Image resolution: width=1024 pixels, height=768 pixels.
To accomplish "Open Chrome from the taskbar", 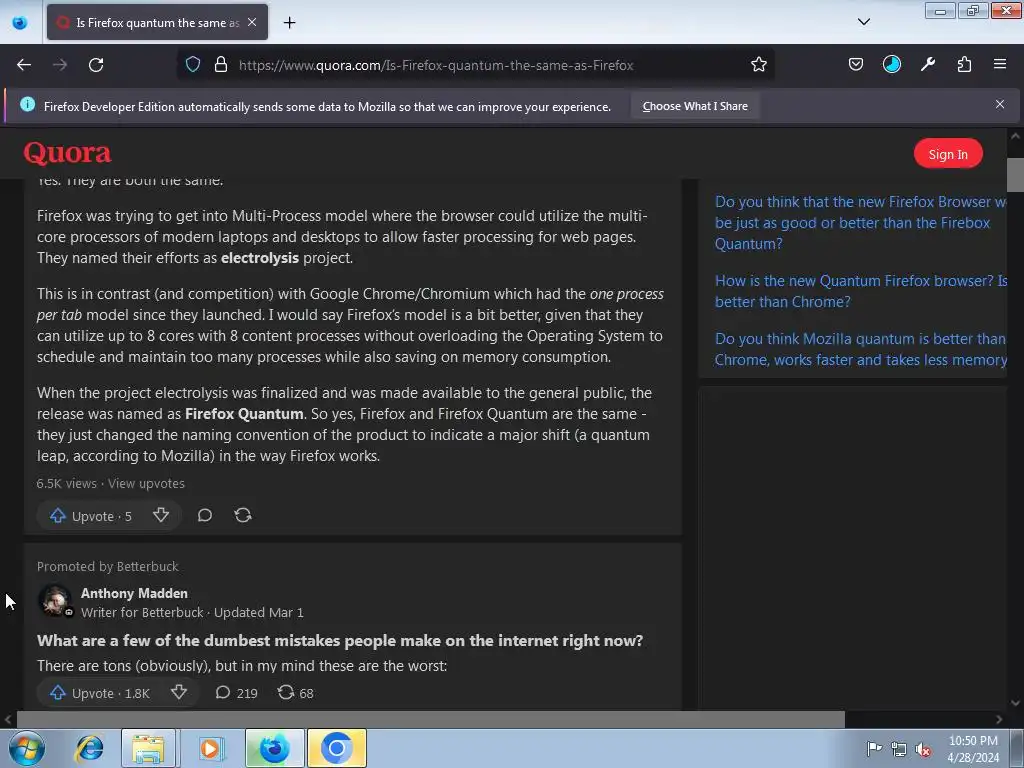I will click(336, 748).
